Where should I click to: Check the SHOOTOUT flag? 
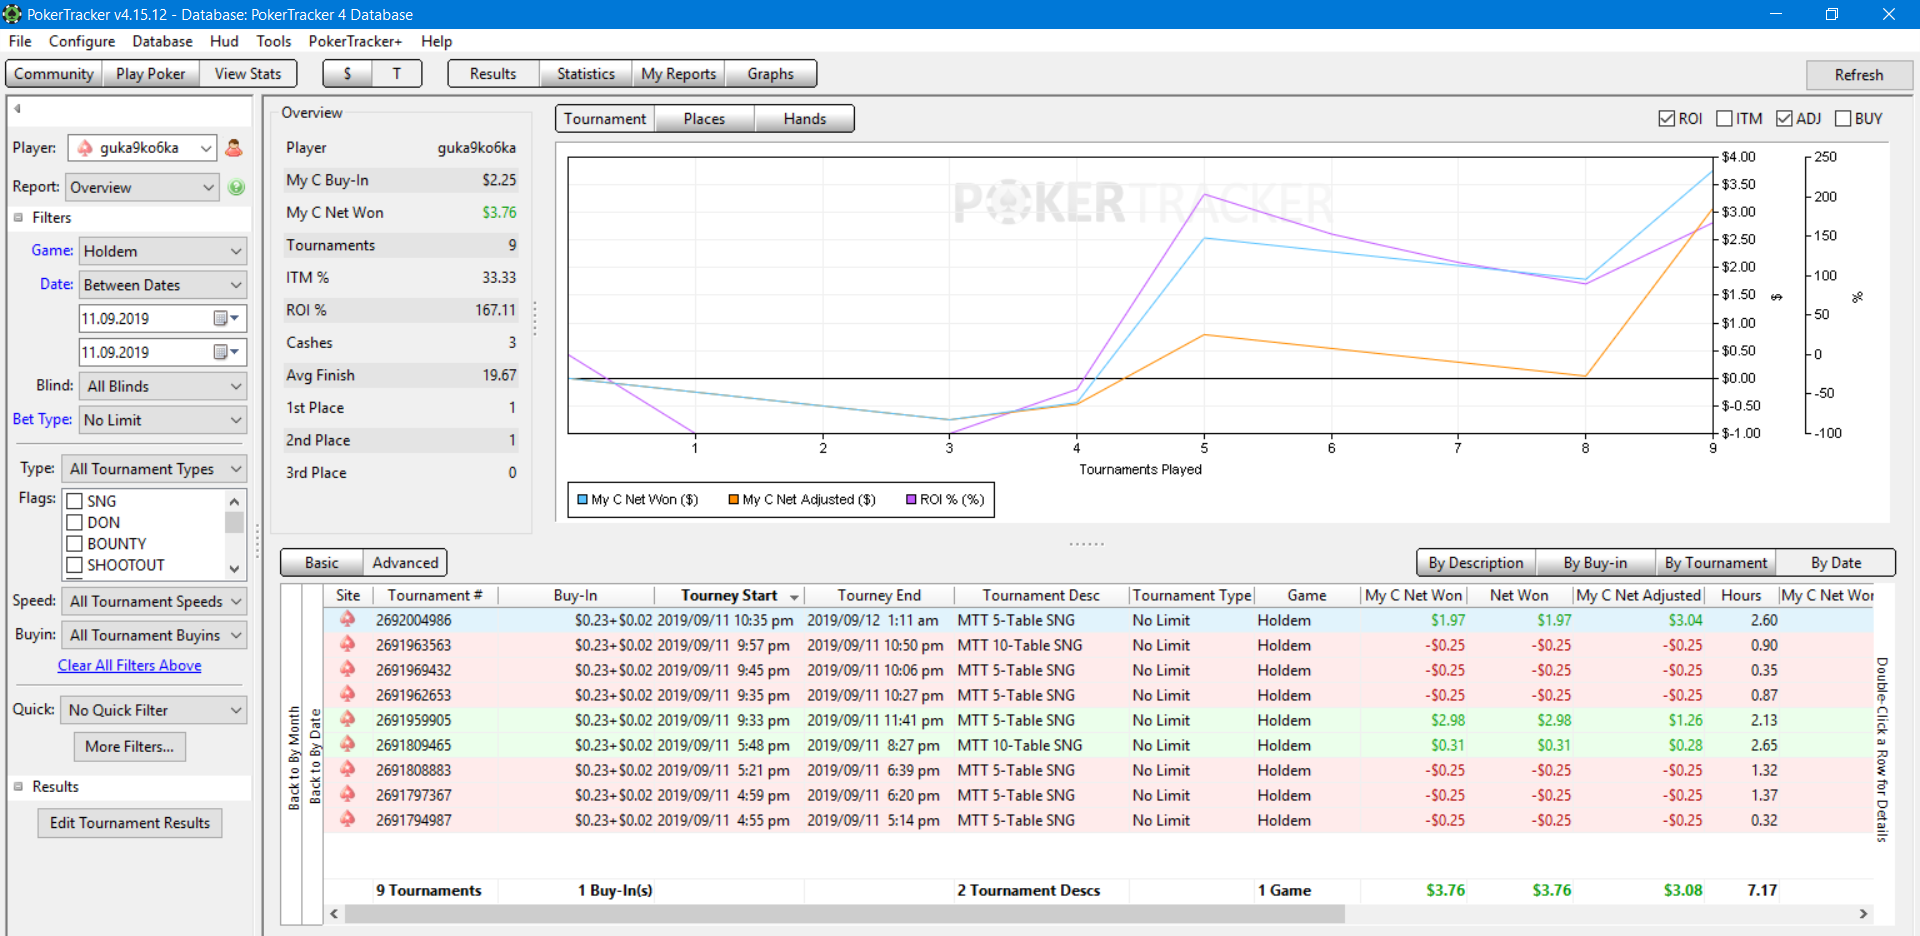coord(74,565)
